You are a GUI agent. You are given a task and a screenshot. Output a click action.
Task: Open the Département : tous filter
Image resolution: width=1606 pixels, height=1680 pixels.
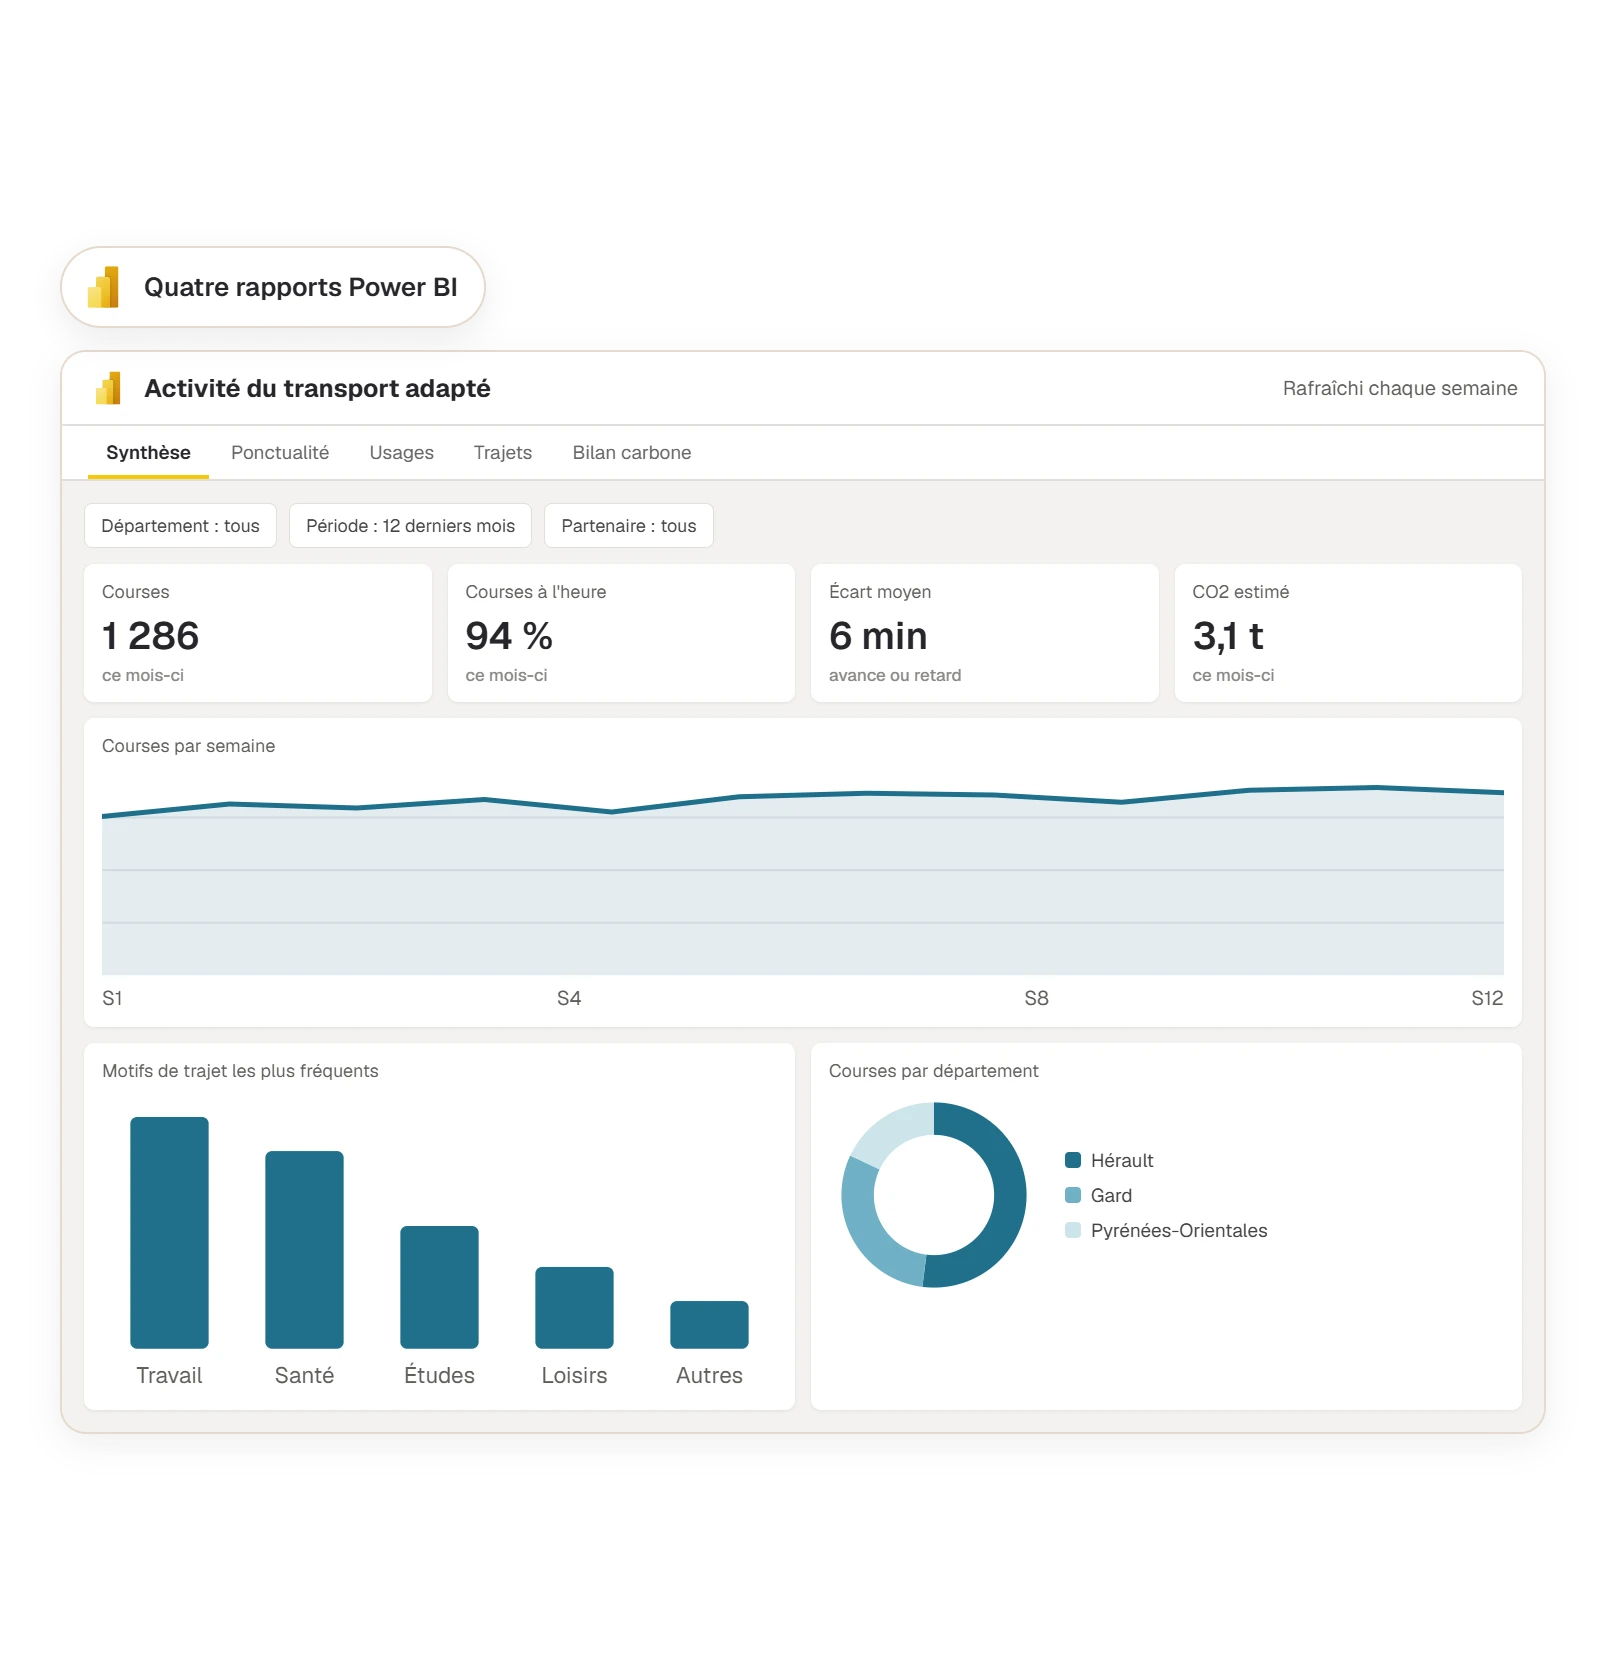(x=180, y=526)
